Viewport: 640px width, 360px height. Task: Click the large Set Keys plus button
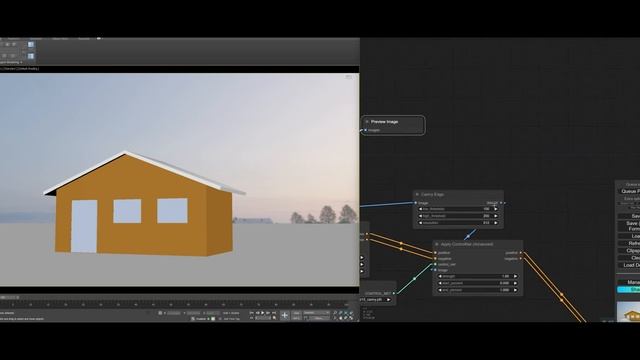pyautogui.click(x=284, y=315)
